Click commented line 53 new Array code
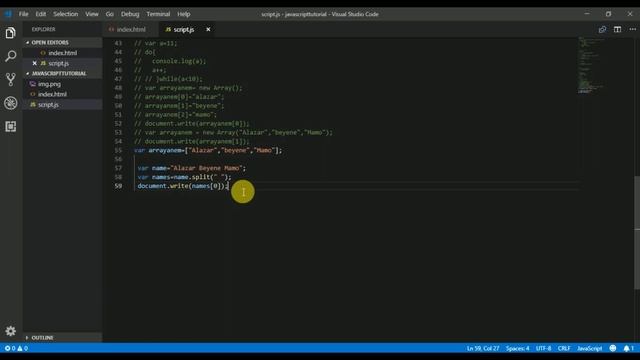 tap(233, 133)
